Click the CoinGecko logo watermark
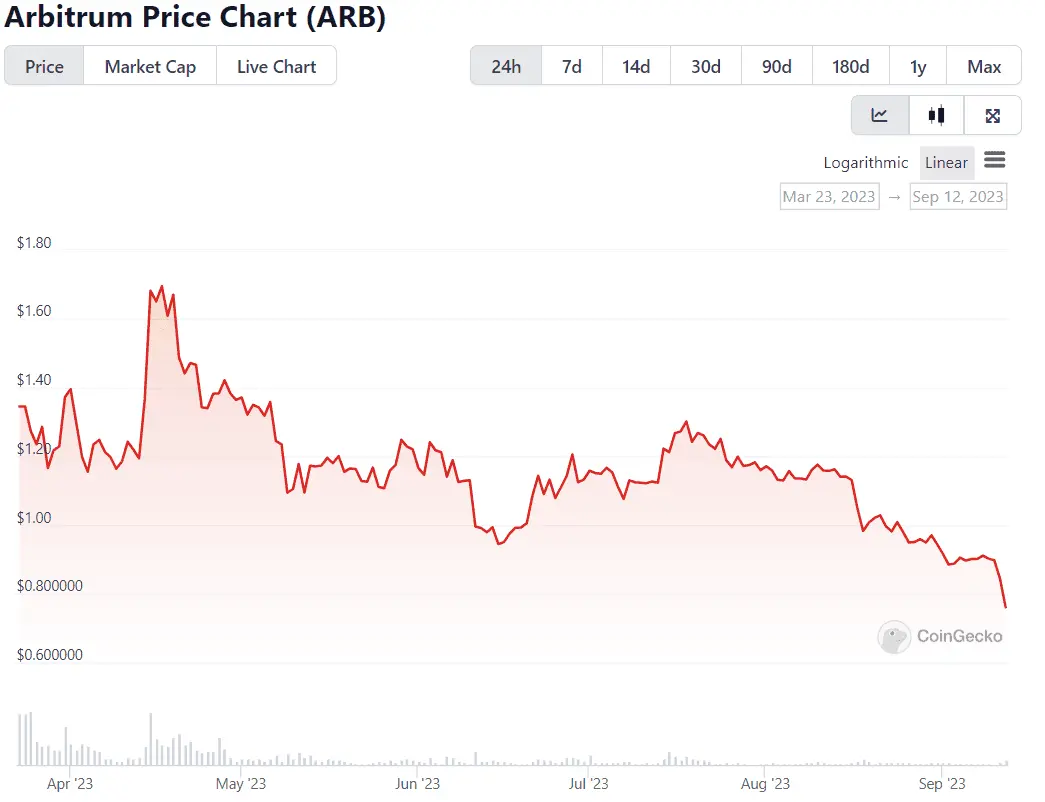The image size is (1045, 802). pos(939,637)
